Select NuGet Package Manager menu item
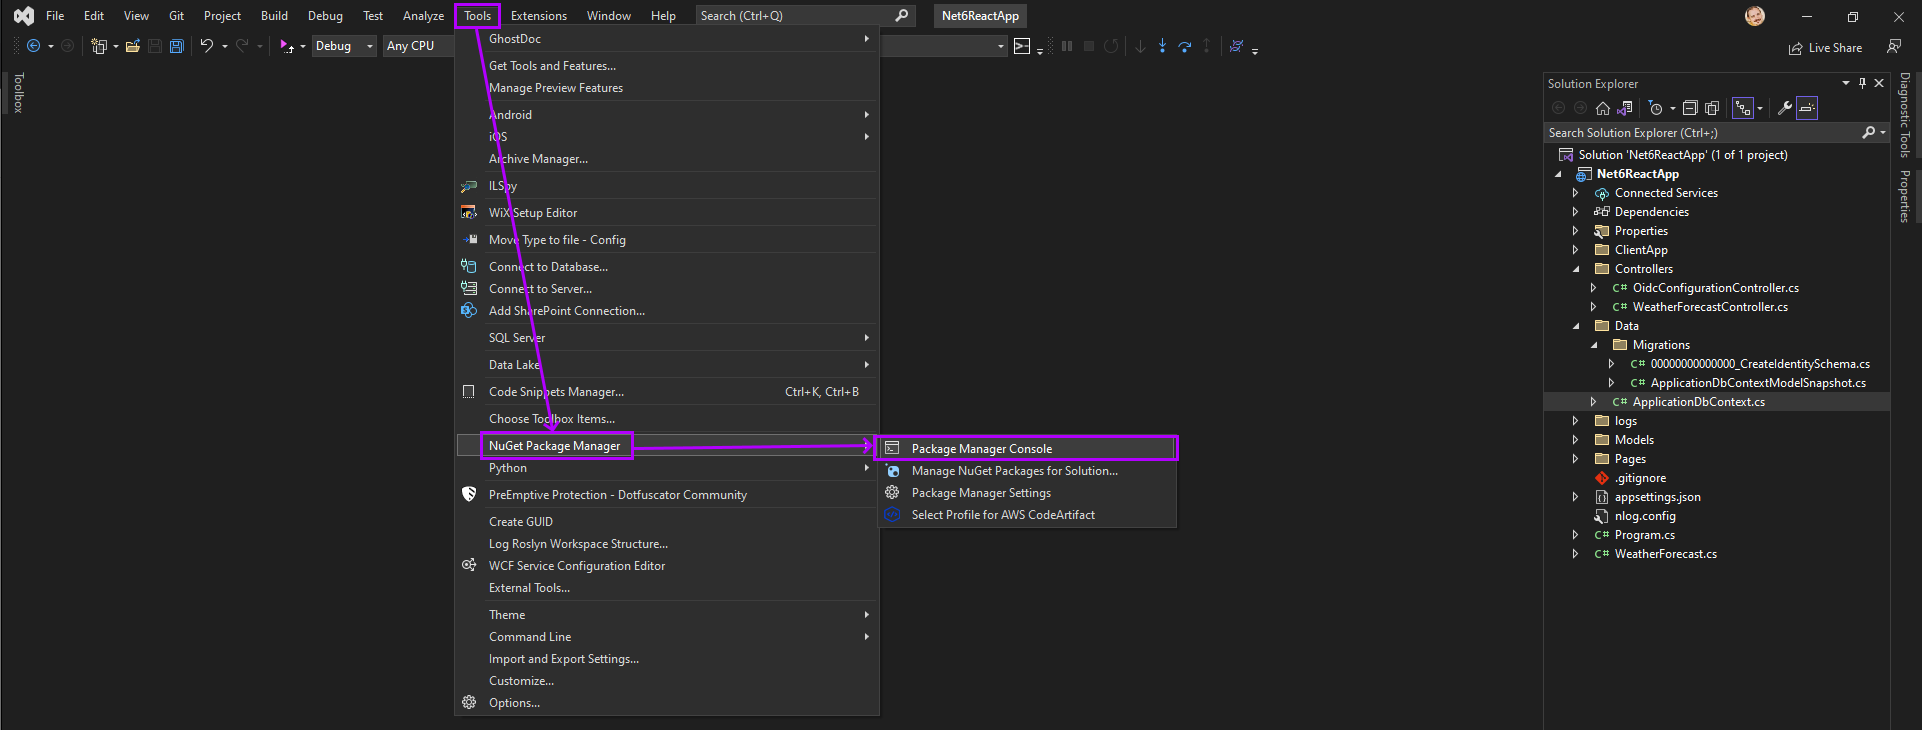Viewport: 1922px width, 730px height. 667,446
